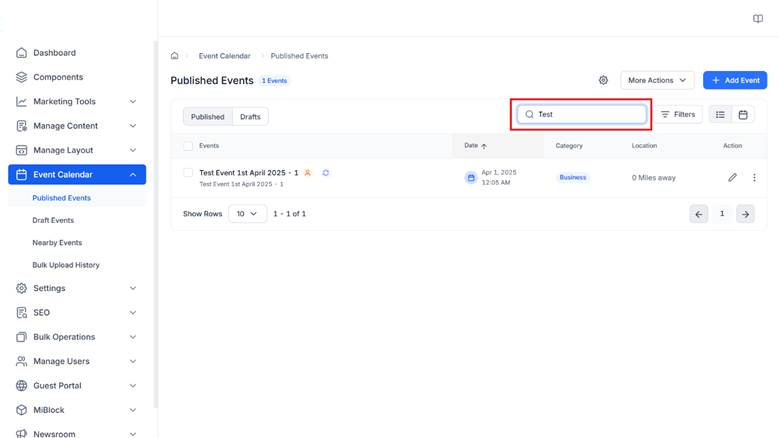The width and height of the screenshot is (779, 438).
Task: Click the Newsroom megaphone icon
Action: [21, 434]
